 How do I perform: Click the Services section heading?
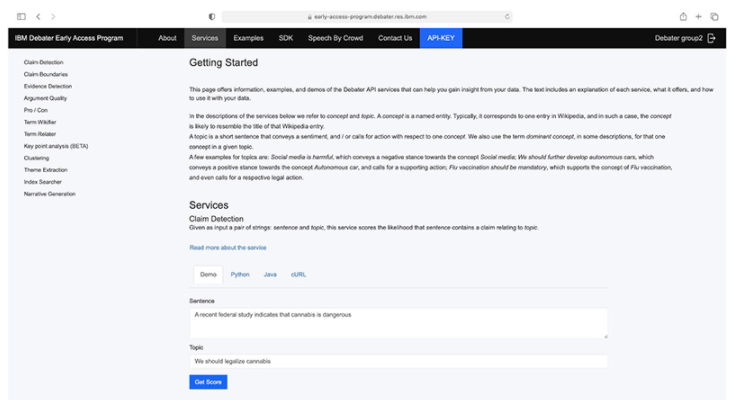(208, 205)
